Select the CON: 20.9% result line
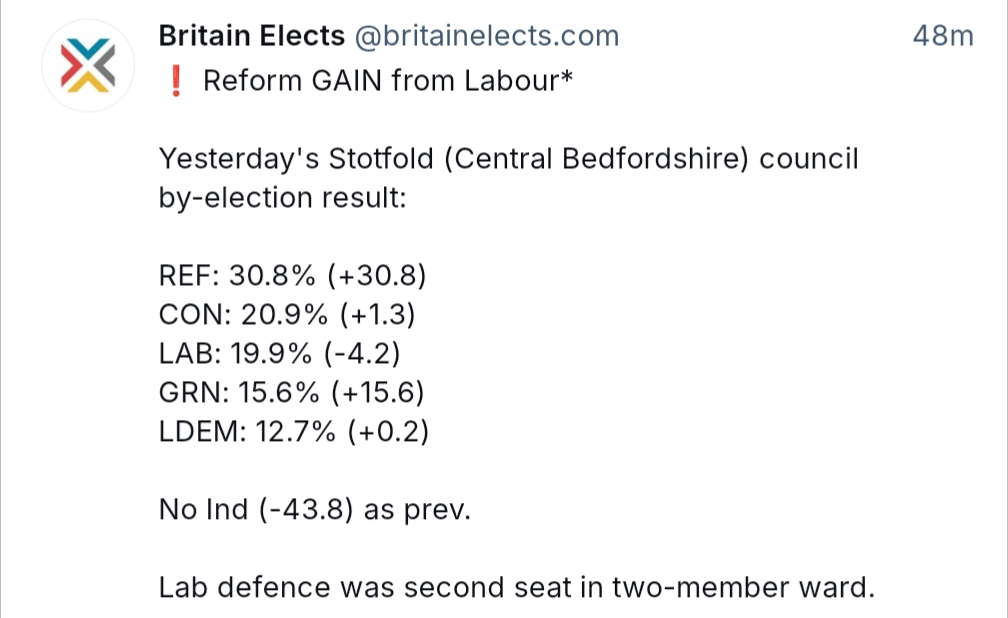Screen dimensions: 1008x618 tap(287, 315)
